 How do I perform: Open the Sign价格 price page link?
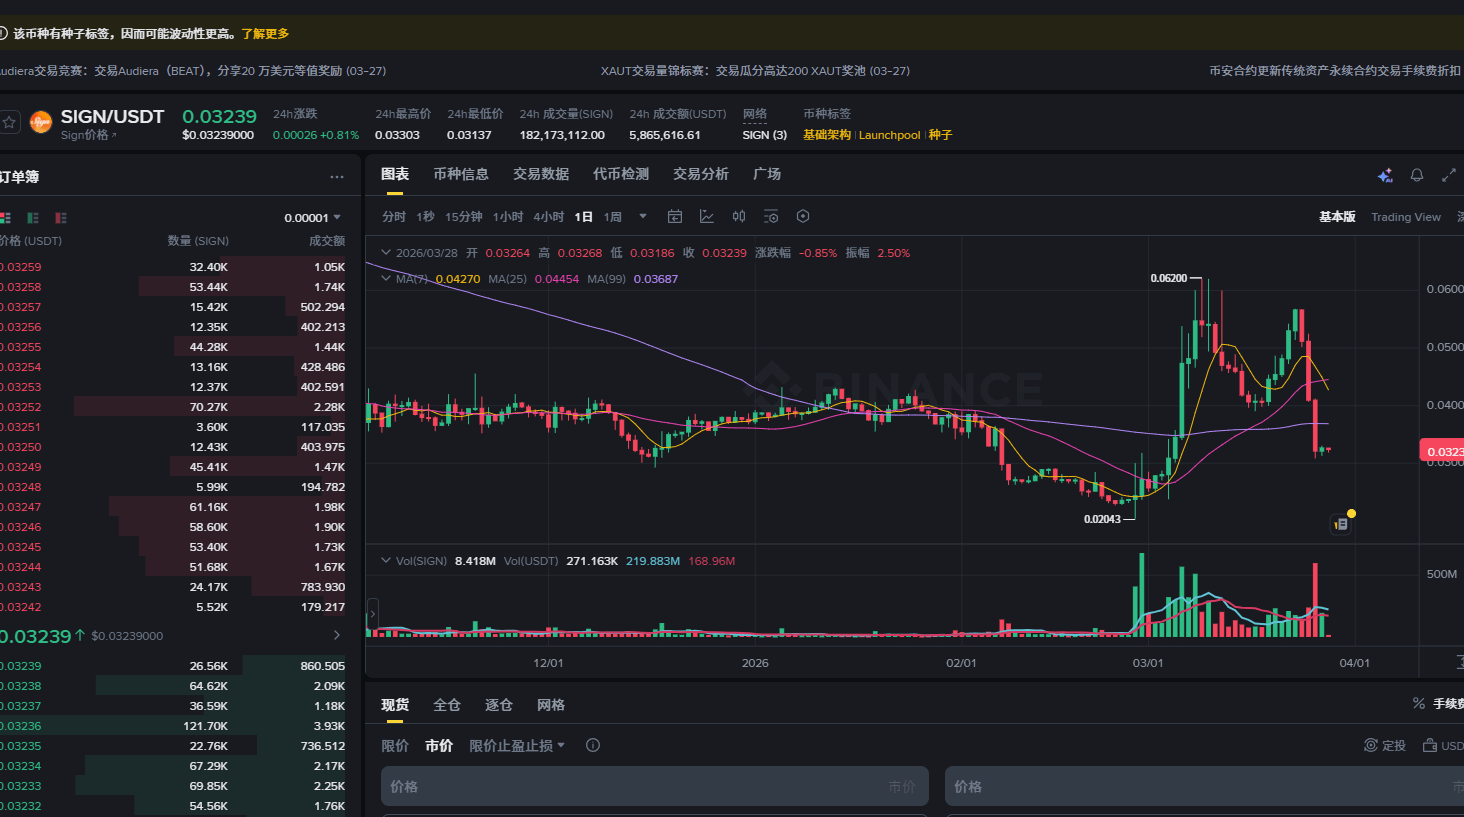pyautogui.click(x=88, y=135)
